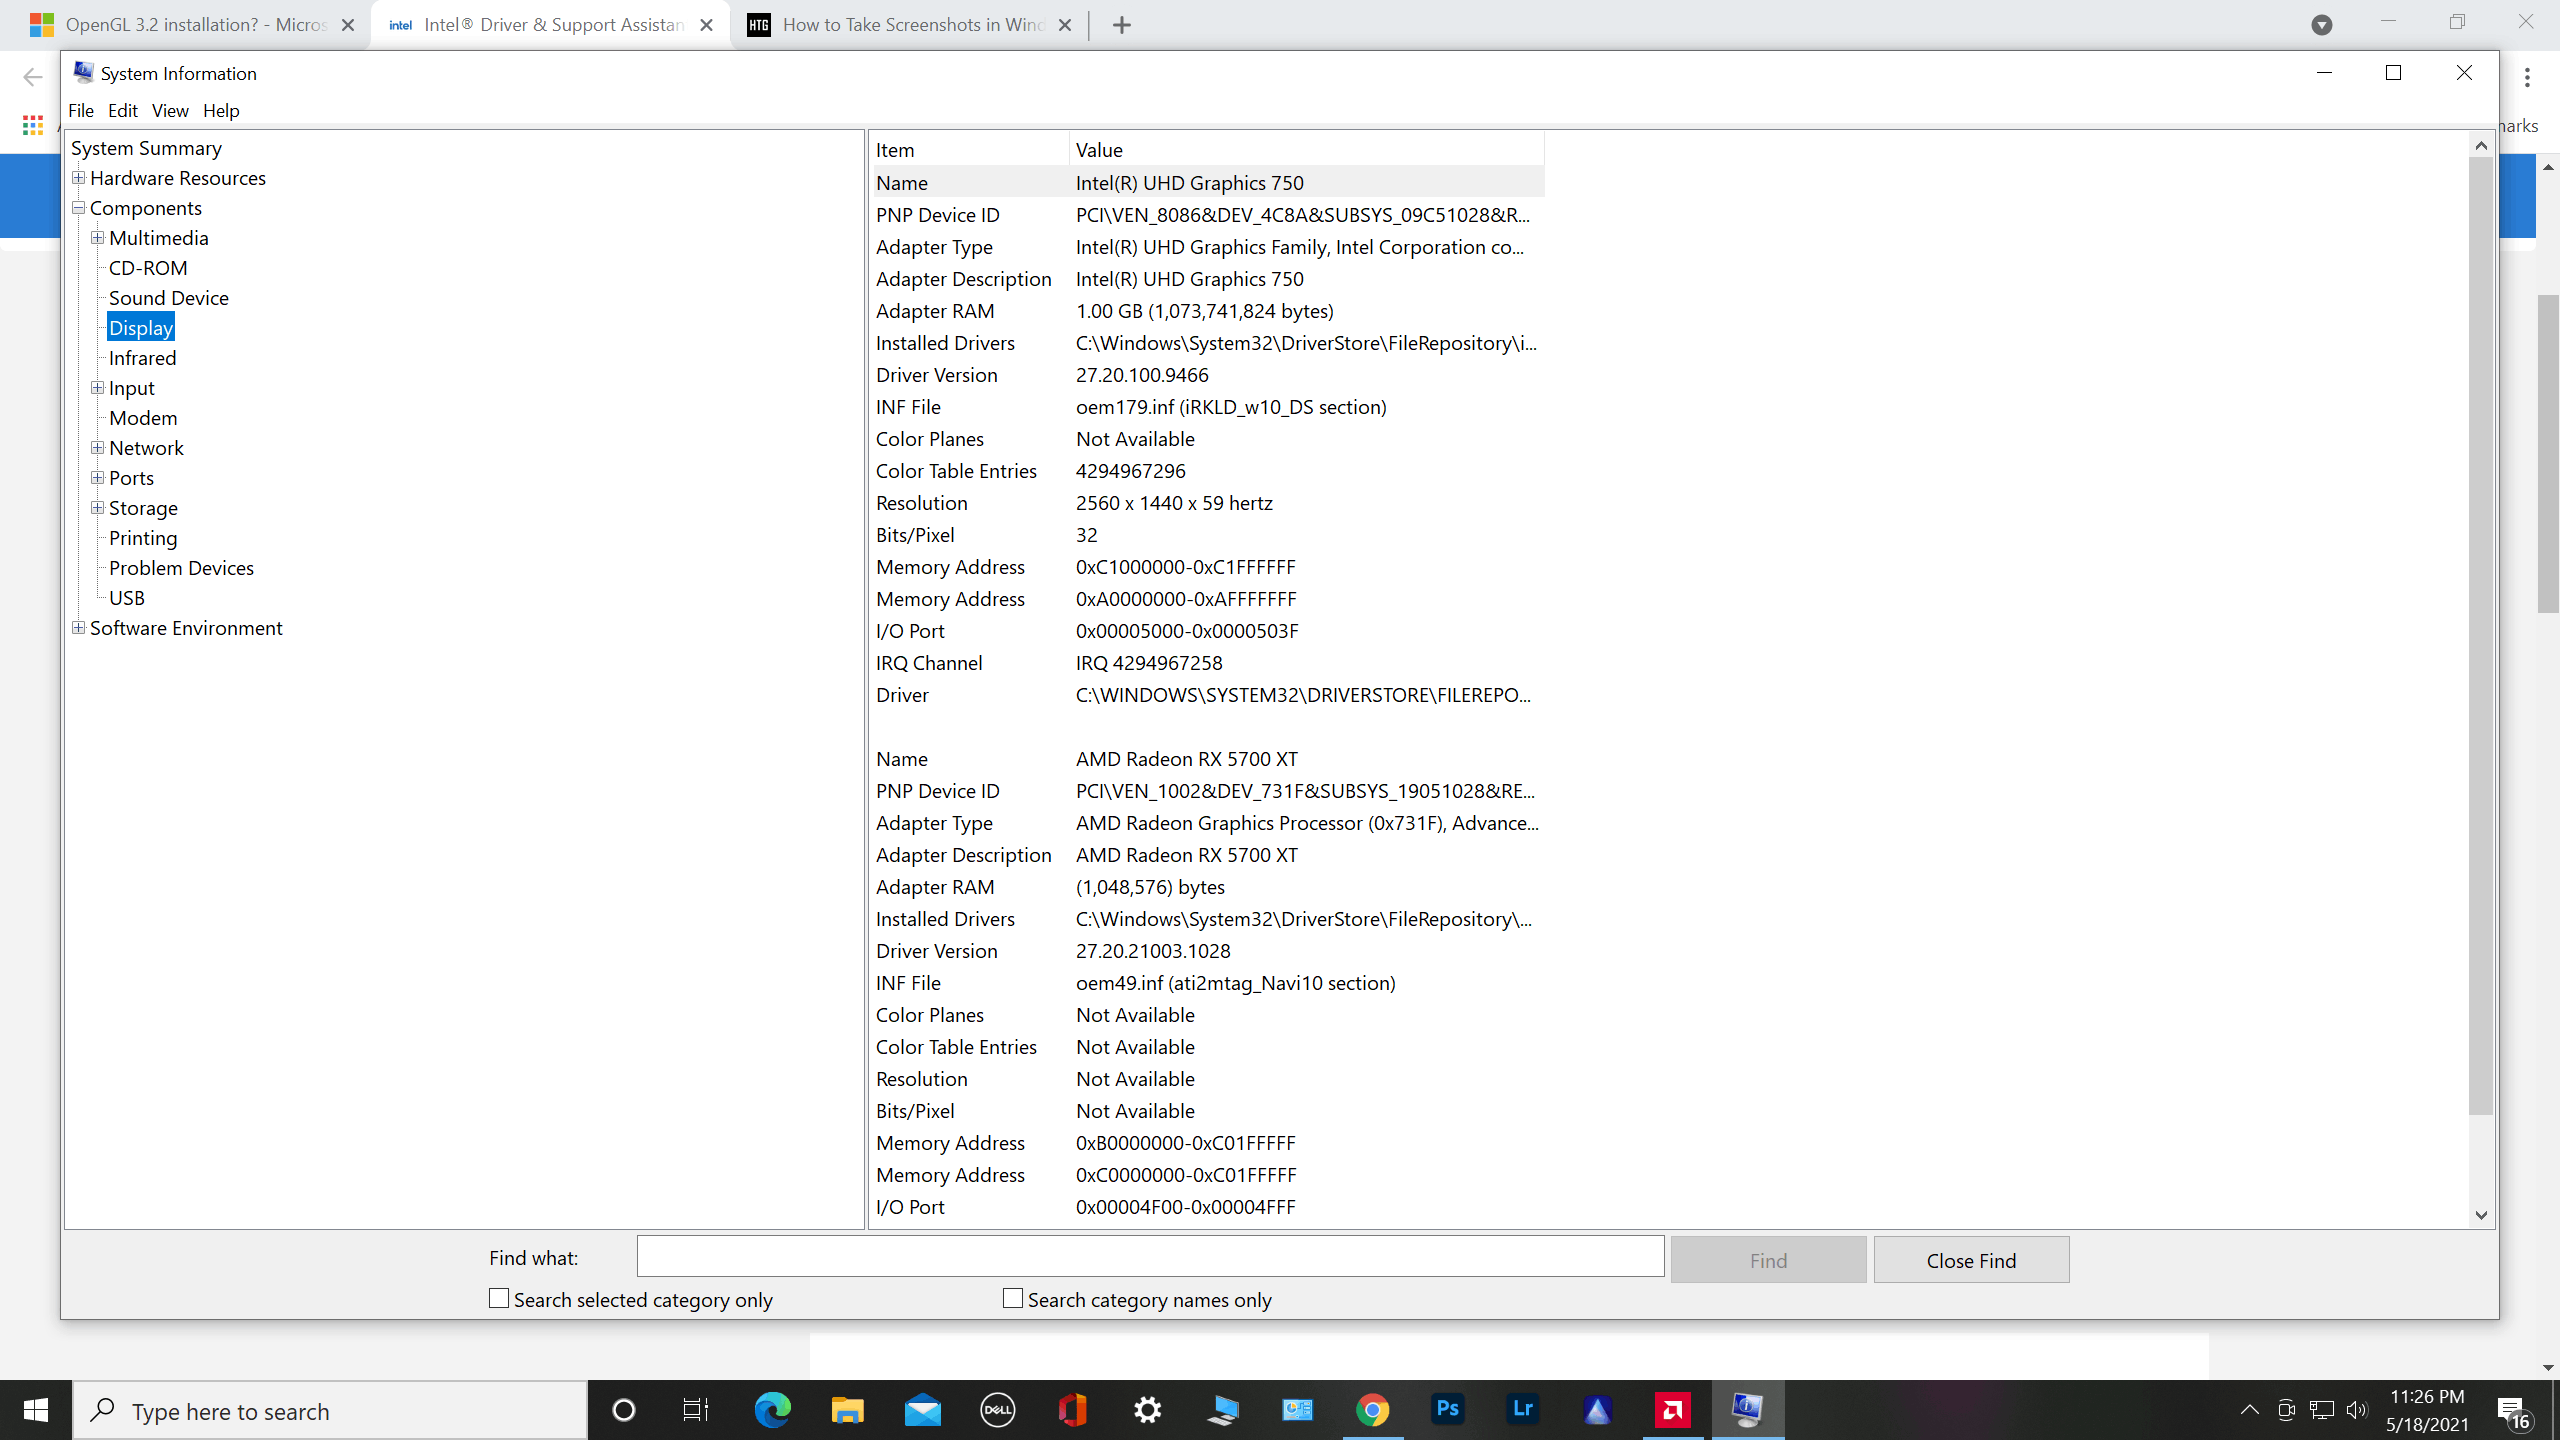This screenshot has height=1440, width=2560.
Task: Click the System Information app icon
Action: pos(81,72)
